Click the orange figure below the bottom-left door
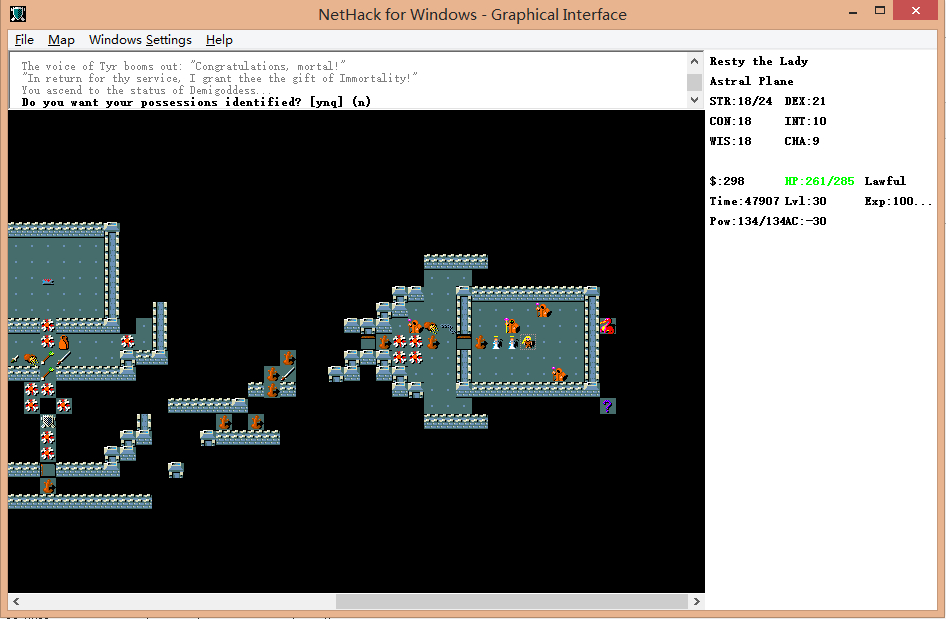This screenshot has height=619, width=946. tap(48, 485)
